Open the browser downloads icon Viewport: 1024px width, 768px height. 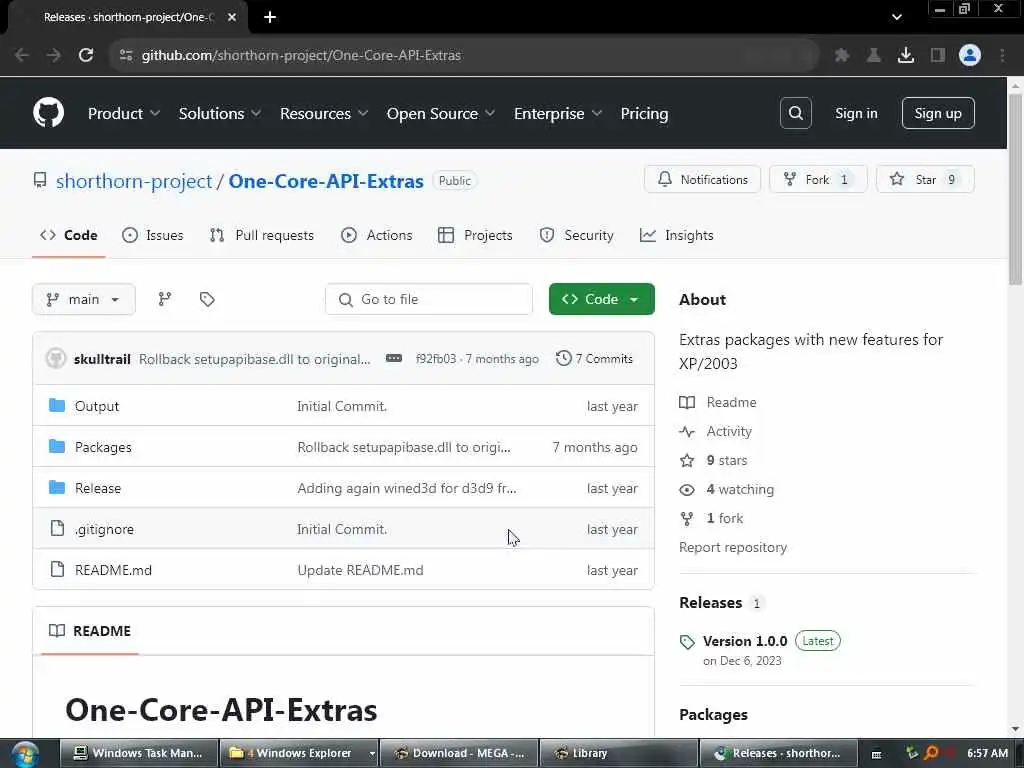pyautogui.click(x=905, y=55)
